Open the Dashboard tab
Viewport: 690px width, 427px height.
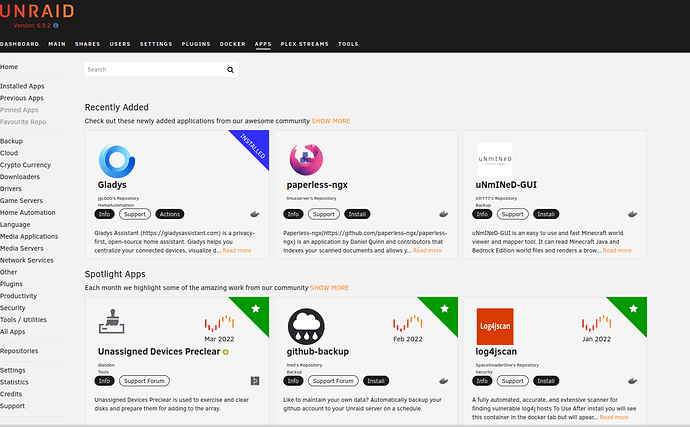(19, 44)
